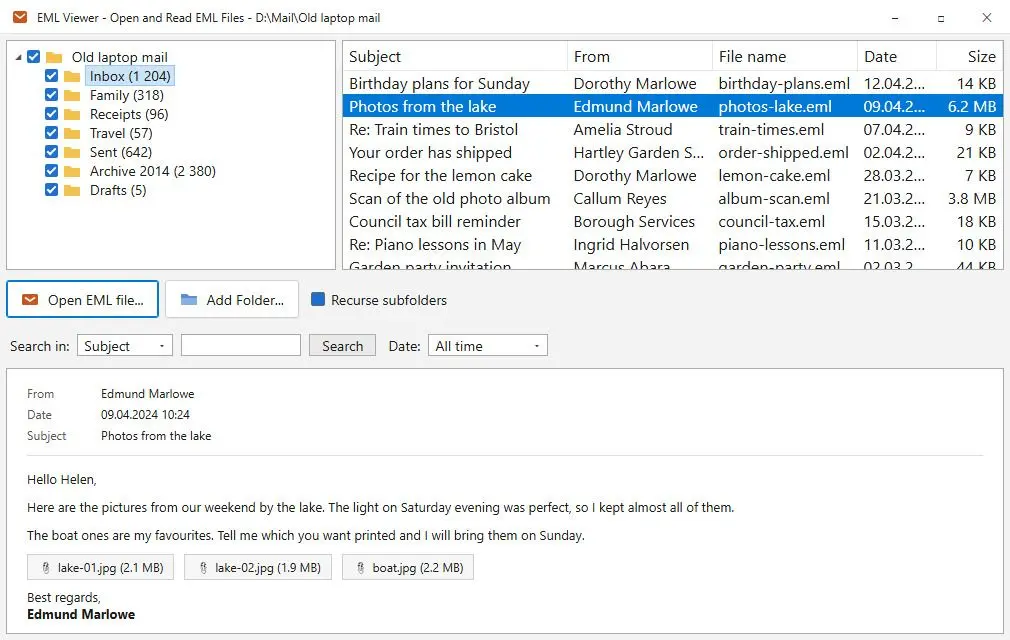The width and height of the screenshot is (1010, 640).
Task: Click the paperclip icon on lake-01.jpg attachment
Action: tap(46, 568)
